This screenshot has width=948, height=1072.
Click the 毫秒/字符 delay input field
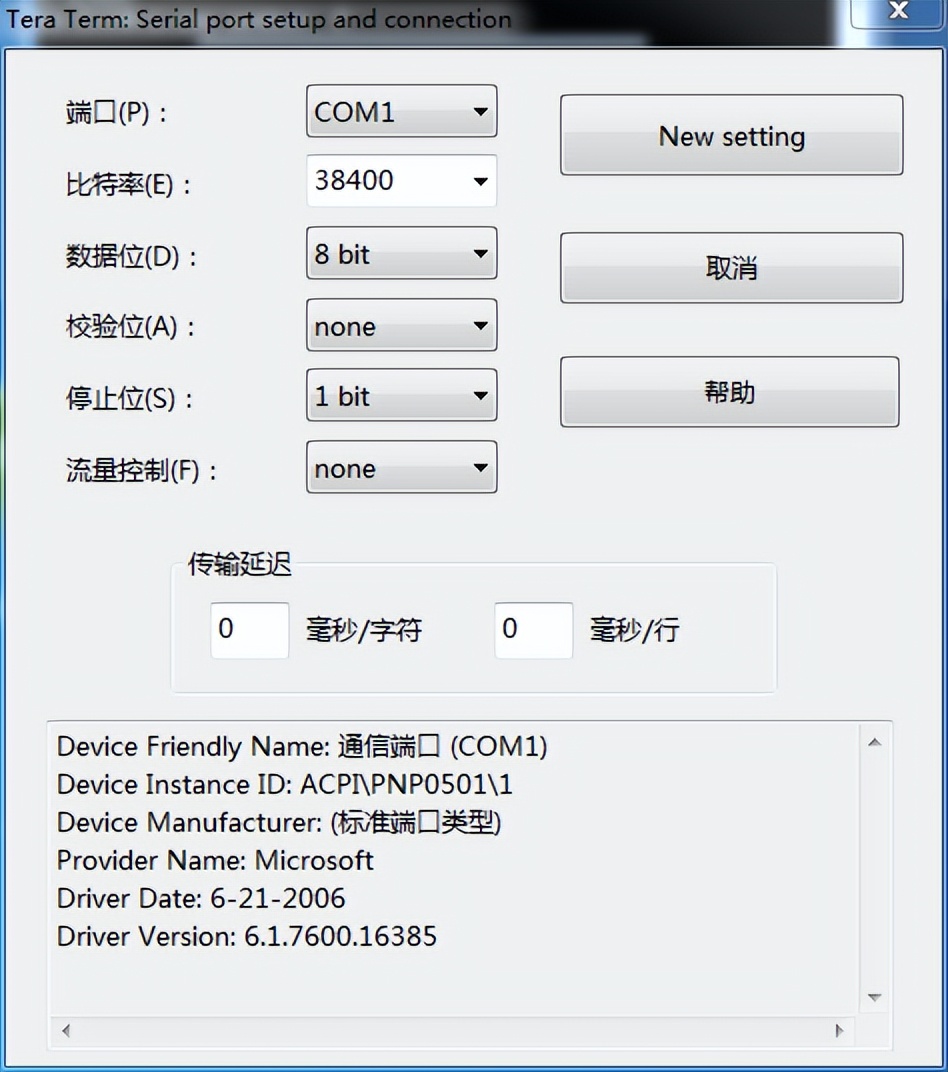tap(248, 630)
